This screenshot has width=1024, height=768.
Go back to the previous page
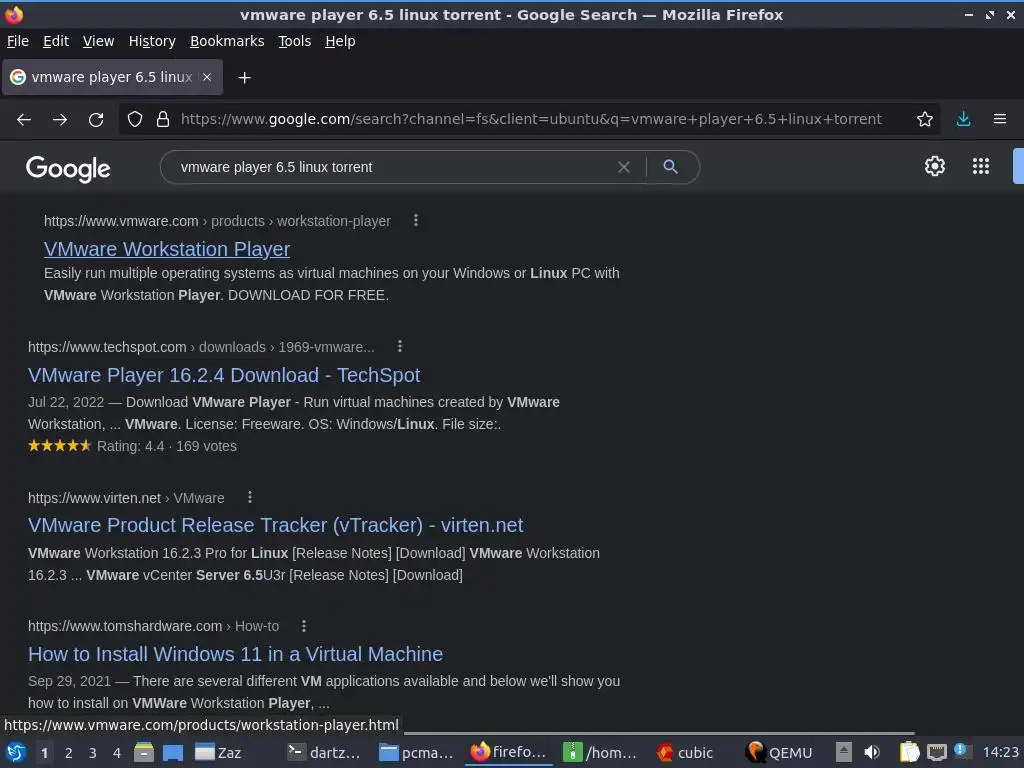click(x=24, y=120)
